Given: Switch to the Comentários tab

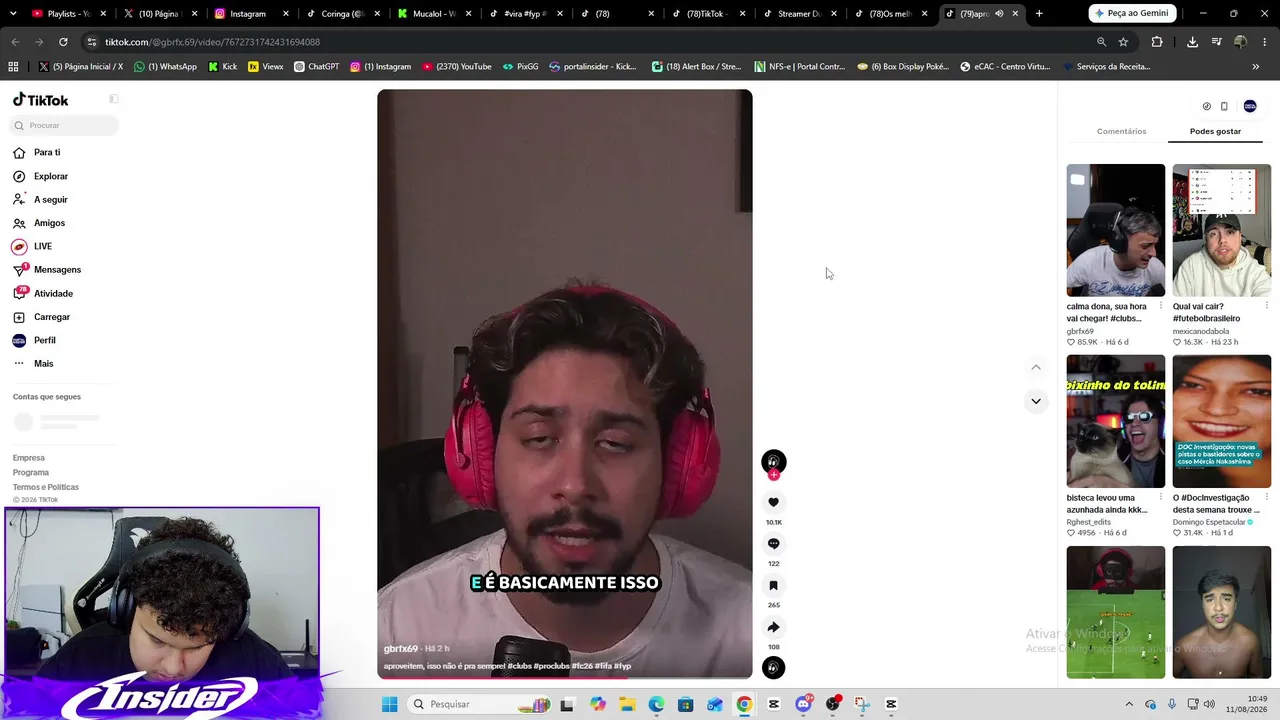Looking at the screenshot, I should pos(1121,131).
